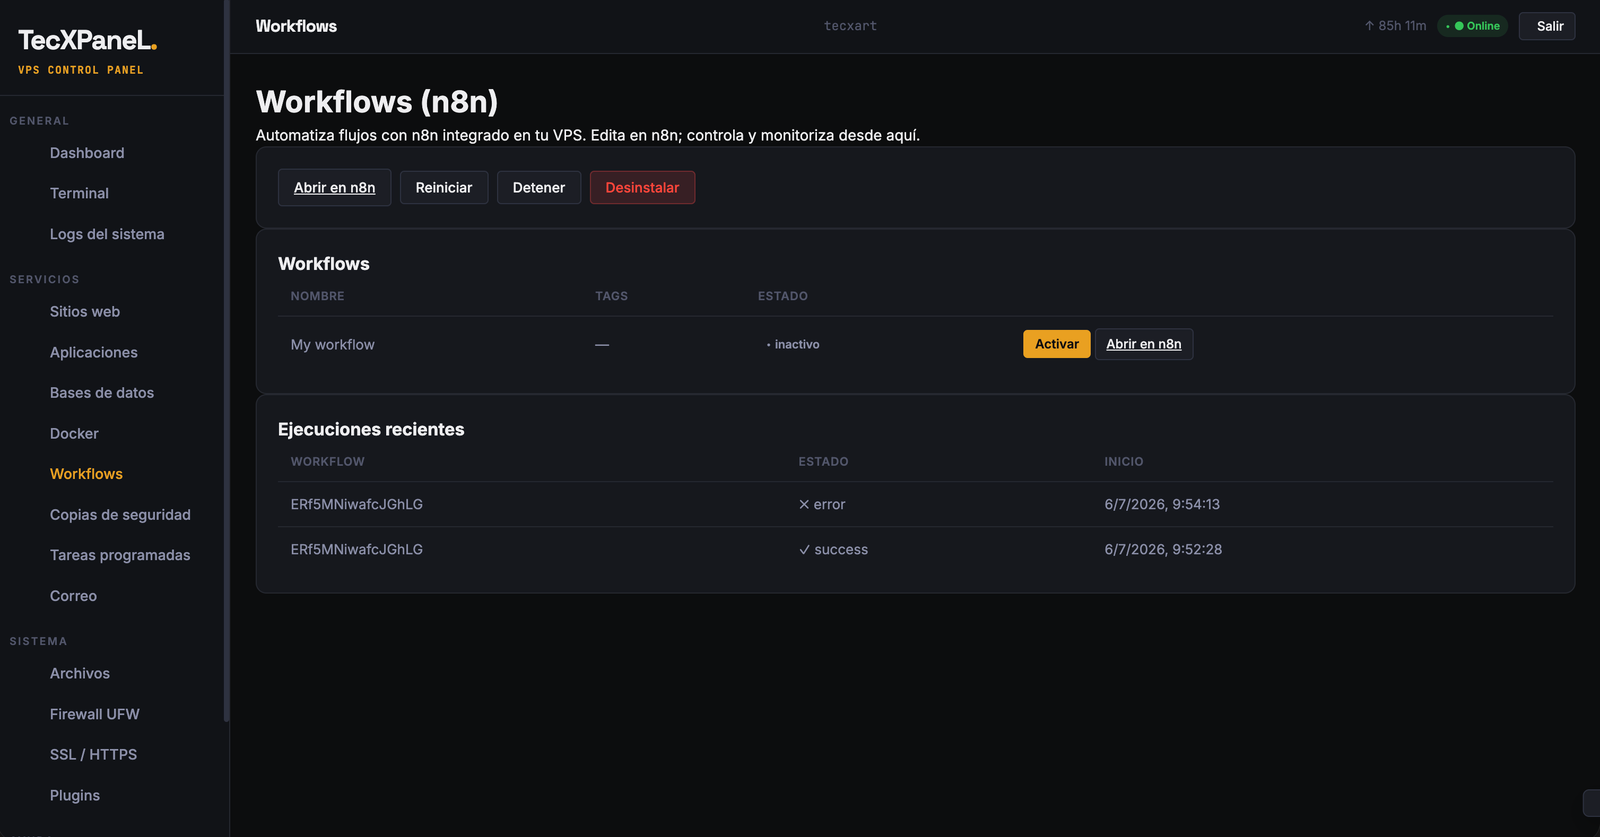The width and height of the screenshot is (1600, 837).
Task: Click the My workflow name cell
Action: tap(333, 344)
